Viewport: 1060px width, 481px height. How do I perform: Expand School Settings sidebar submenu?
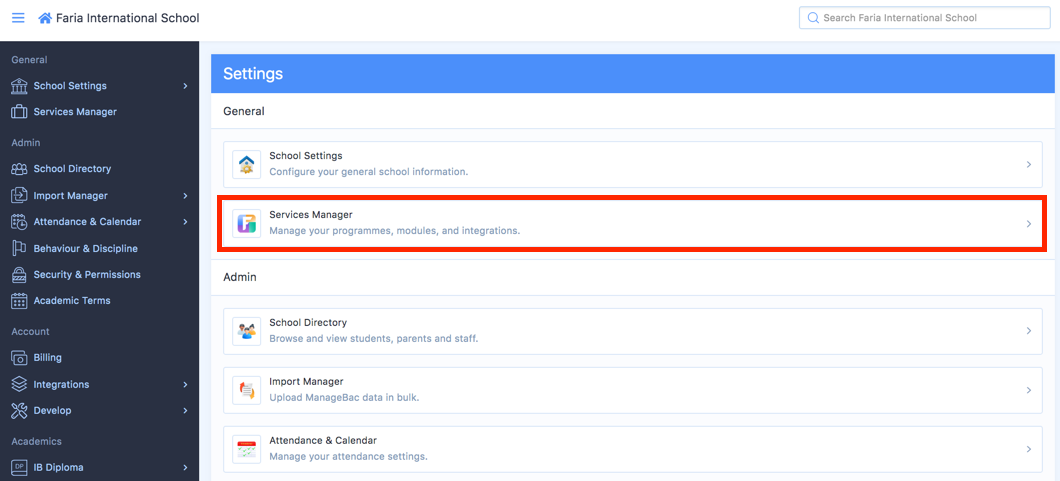185,86
